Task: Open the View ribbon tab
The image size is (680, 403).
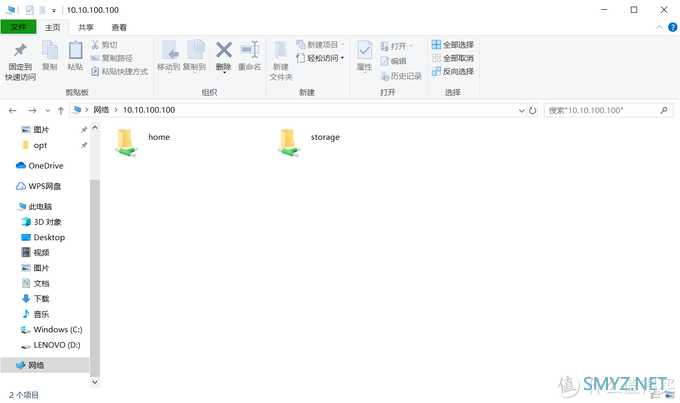Action: coord(119,27)
